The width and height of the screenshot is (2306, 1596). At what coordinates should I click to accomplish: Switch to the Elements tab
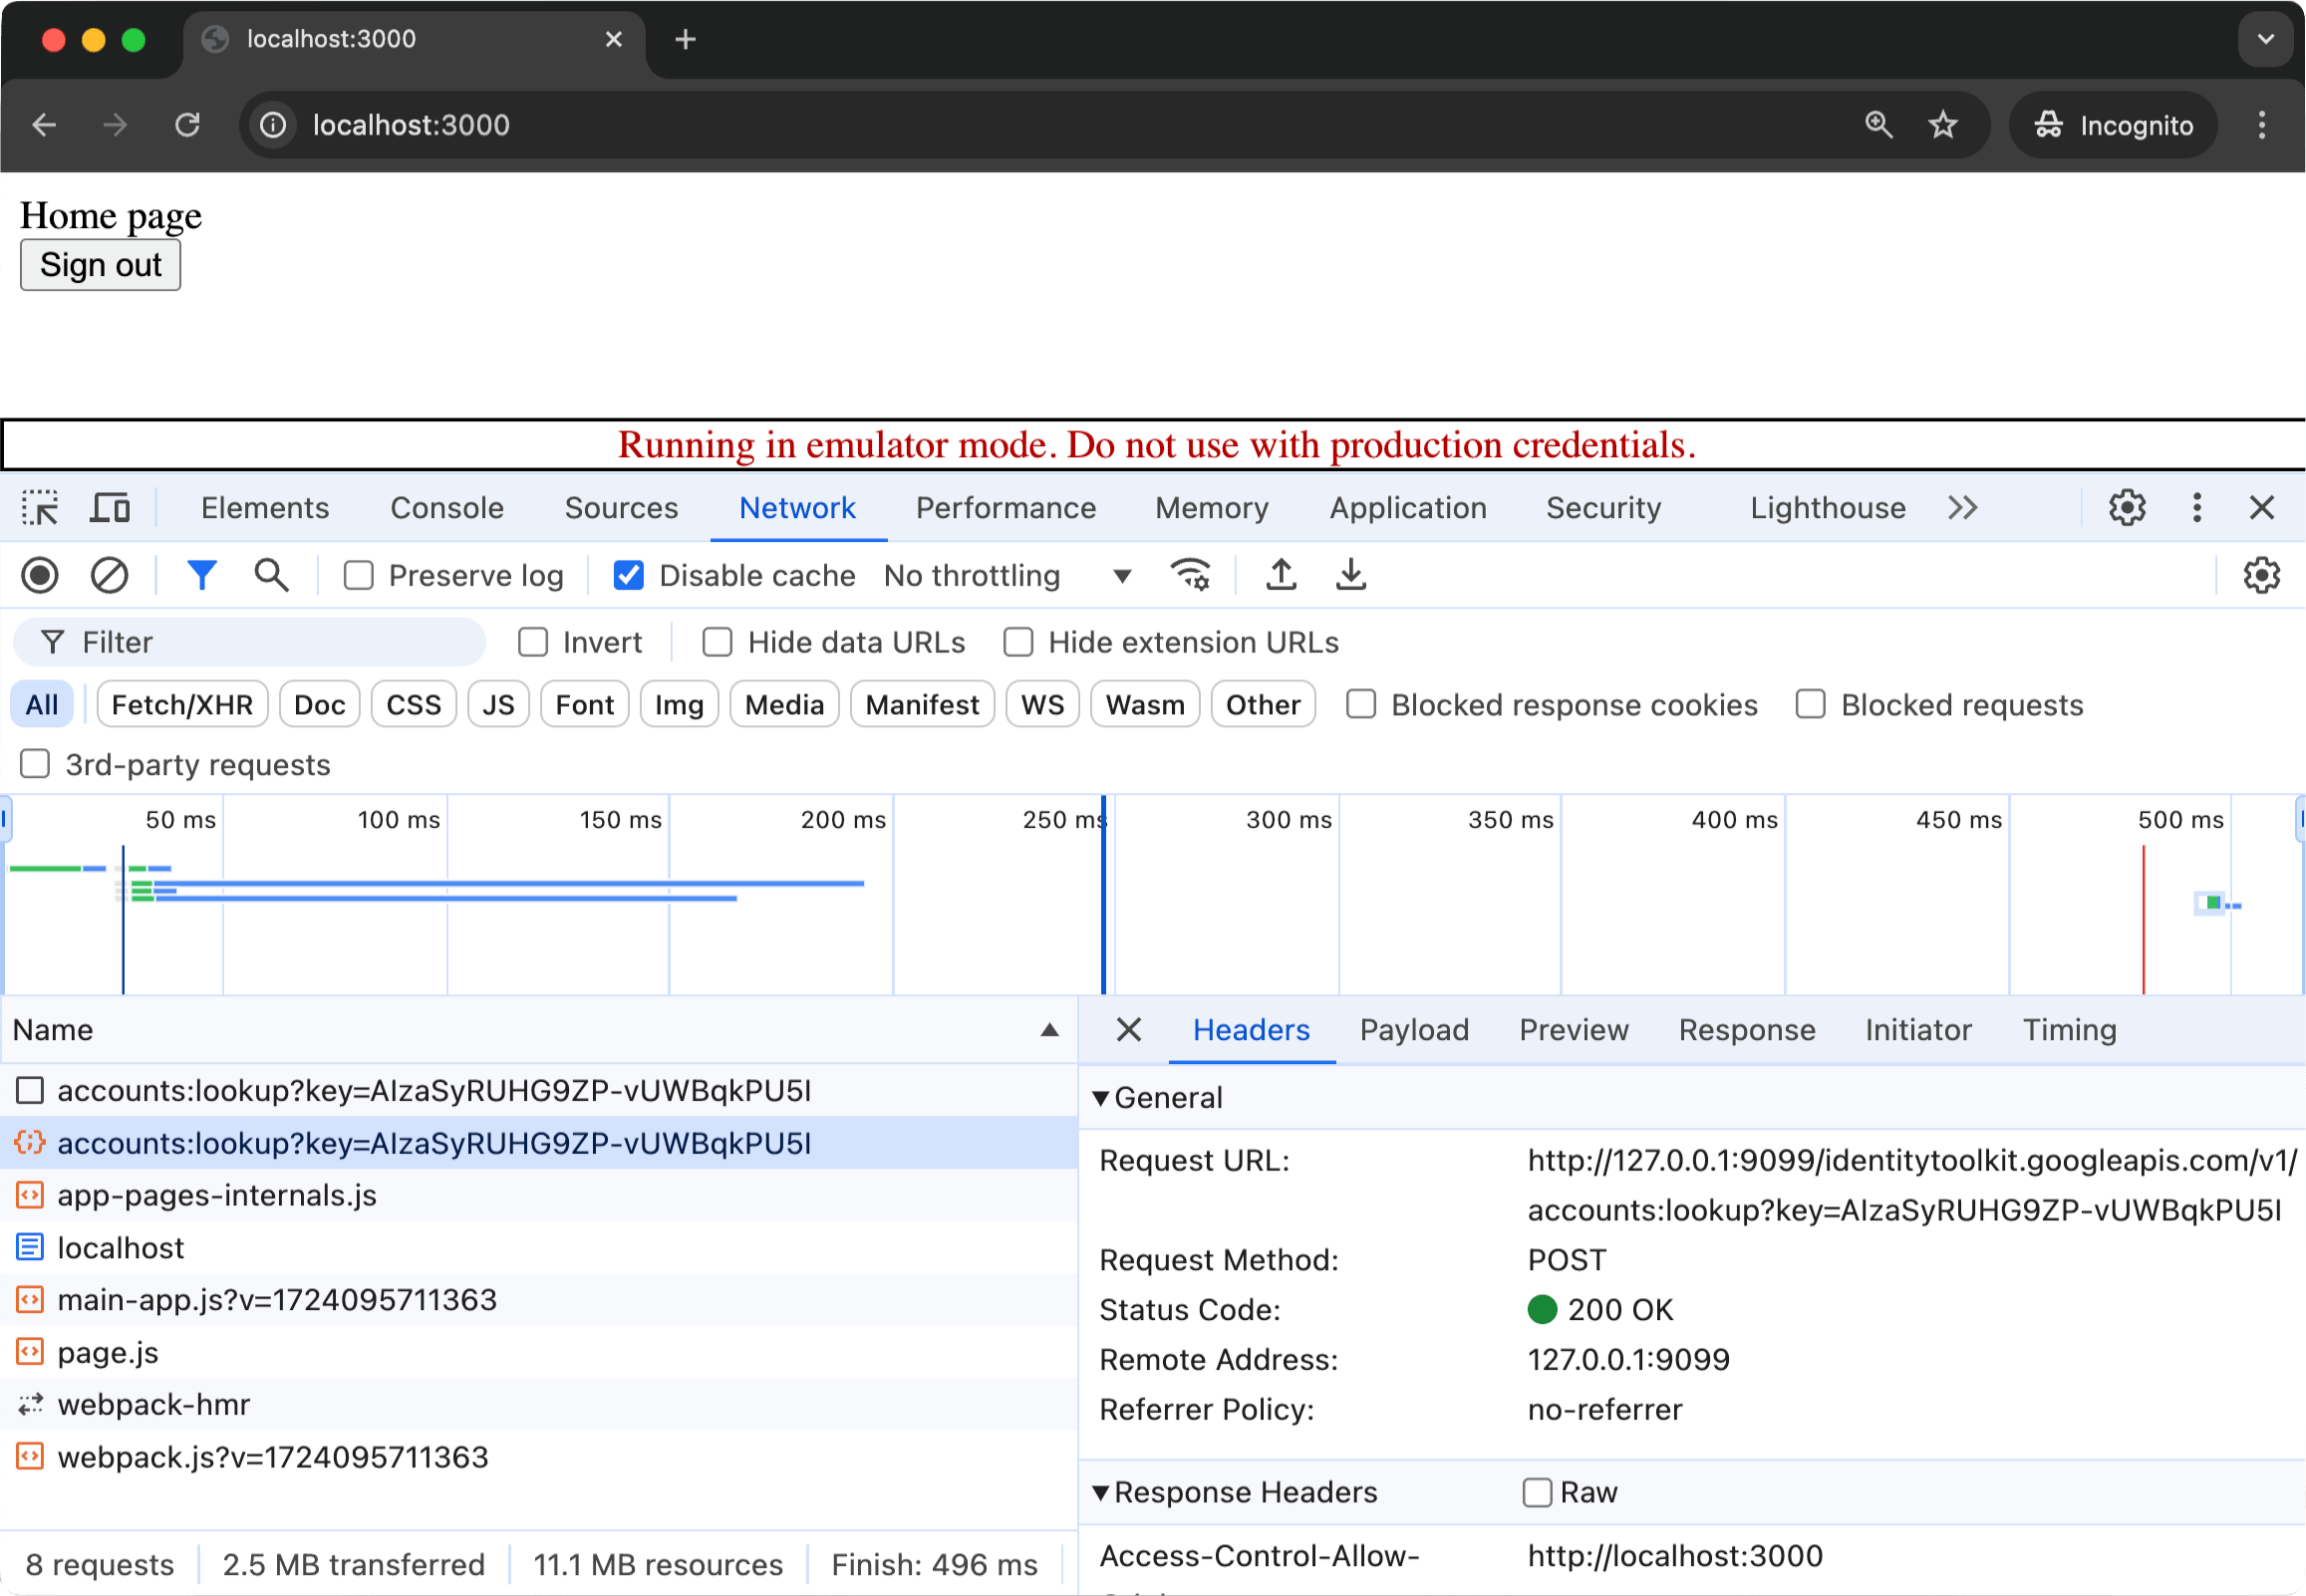pos(265,508)
